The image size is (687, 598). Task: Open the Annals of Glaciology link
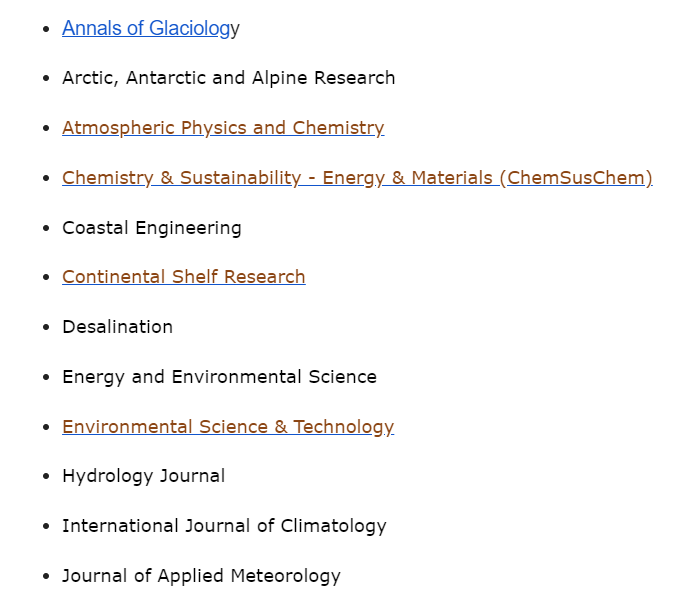click(x=146, y=29)
